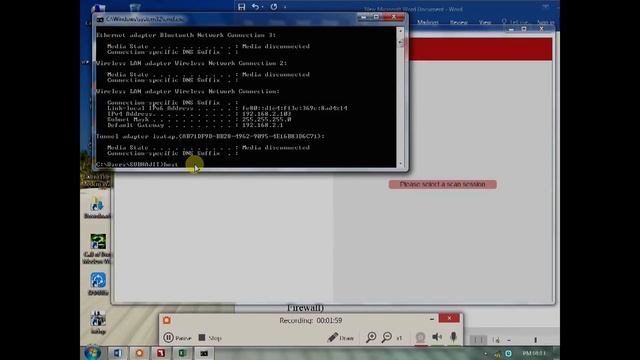Click the zoom out minus in Word's status bar

[x=509, y=340]
